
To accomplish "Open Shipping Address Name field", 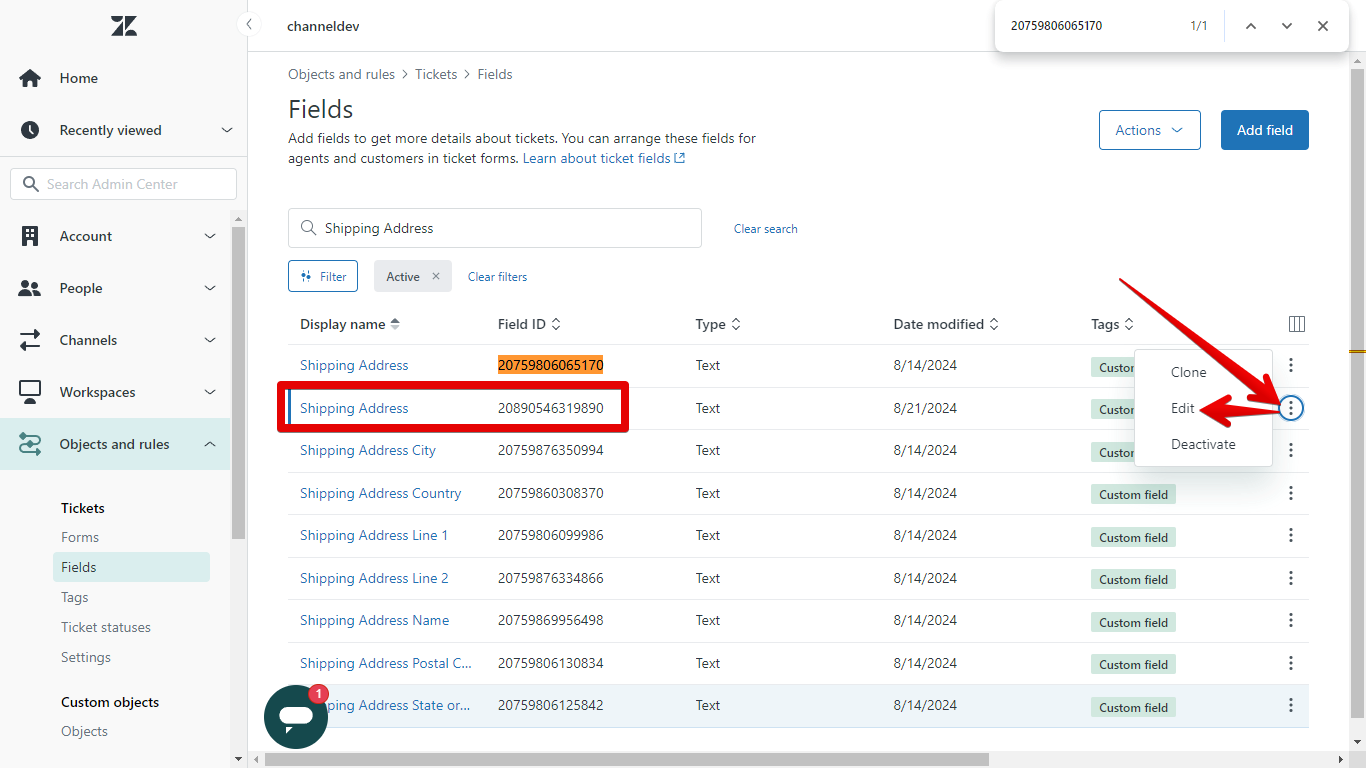I will tap(375, 620).
